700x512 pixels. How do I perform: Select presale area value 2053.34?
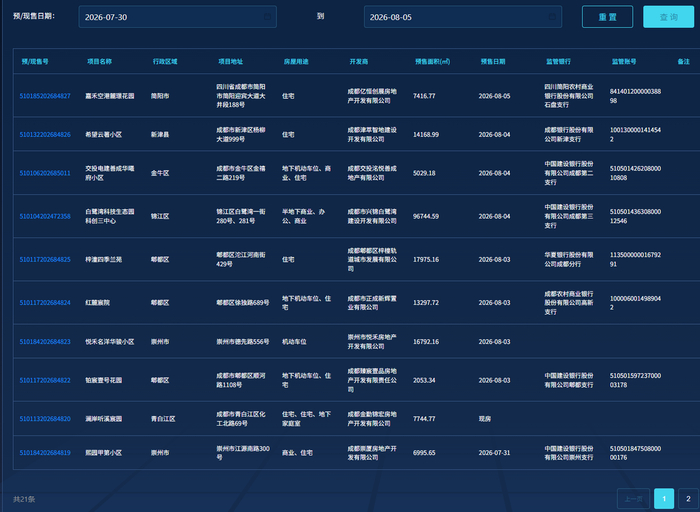click(424, 380)
